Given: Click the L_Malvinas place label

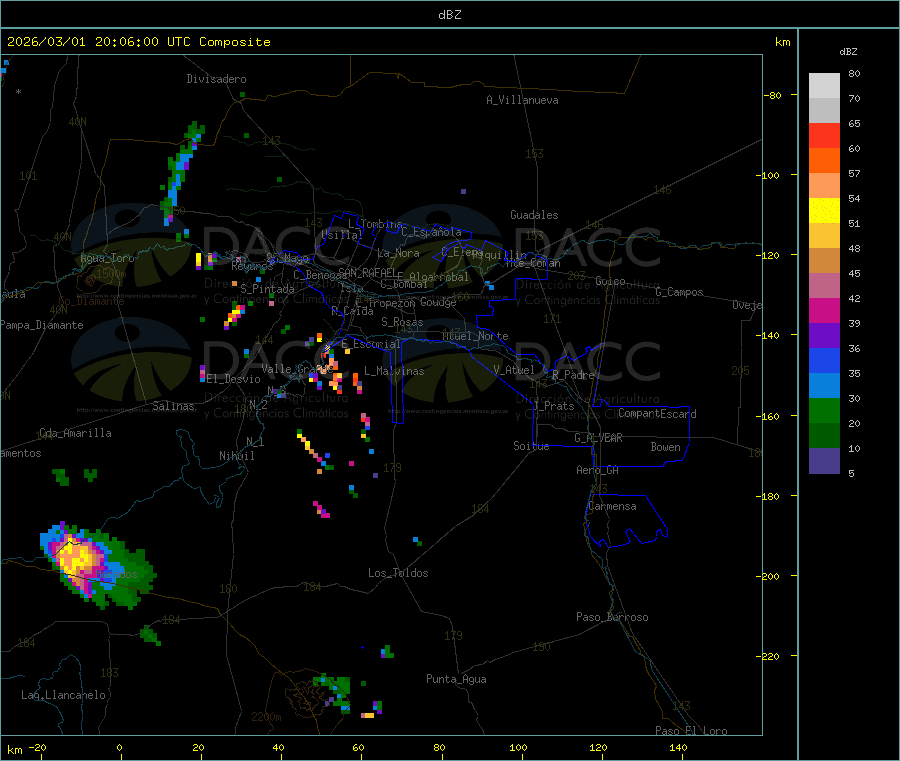Looking at the screenshot, I should 394,371.
